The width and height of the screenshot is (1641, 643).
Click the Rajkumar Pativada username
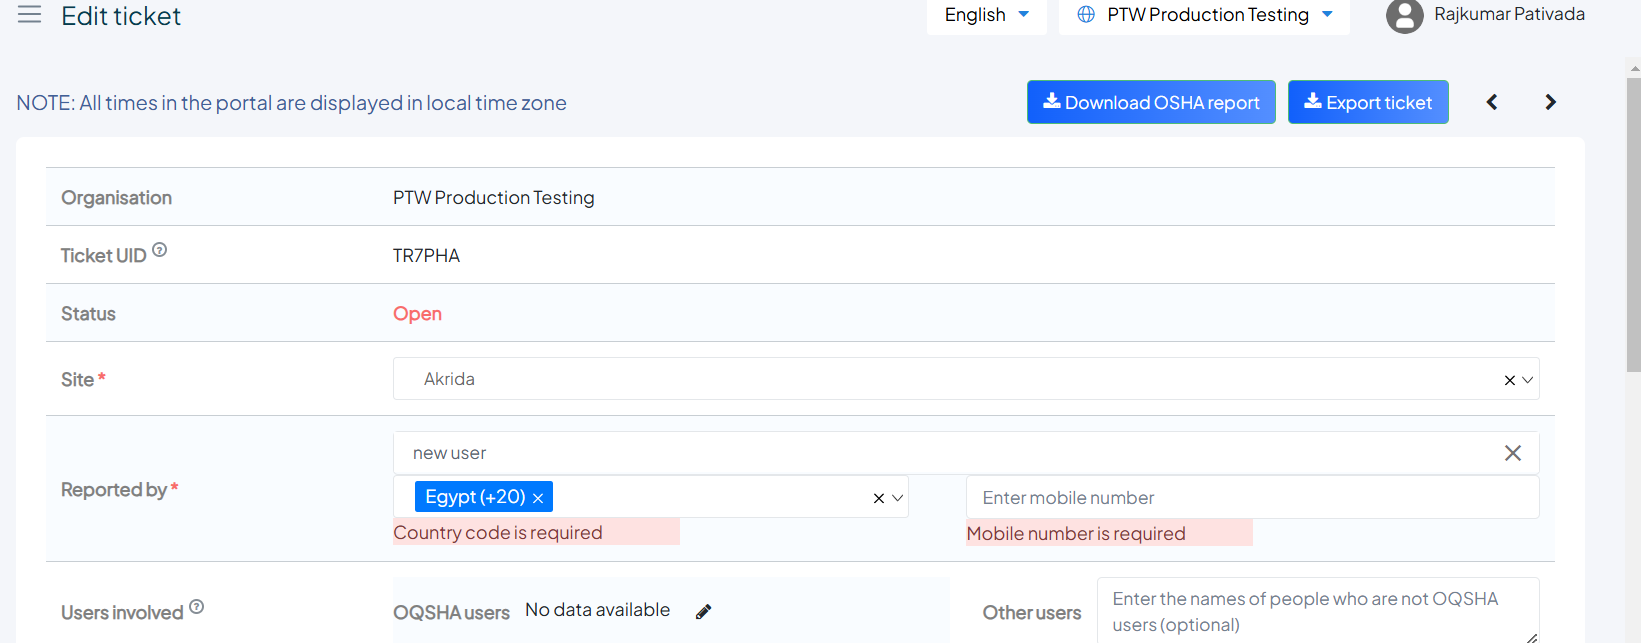tap(1508, 14)
